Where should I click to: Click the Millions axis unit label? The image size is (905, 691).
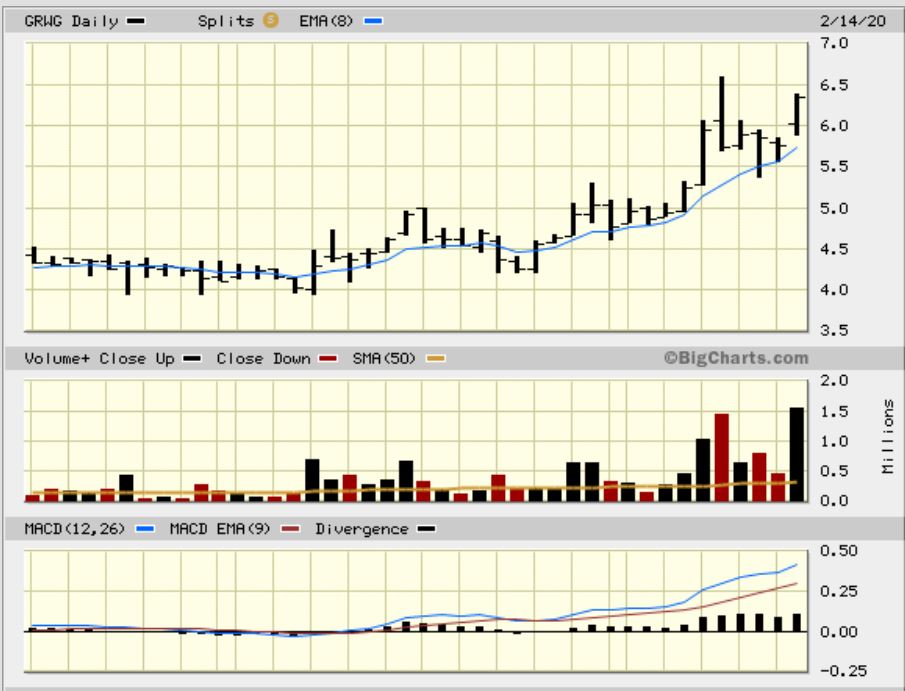pos(888,437)
